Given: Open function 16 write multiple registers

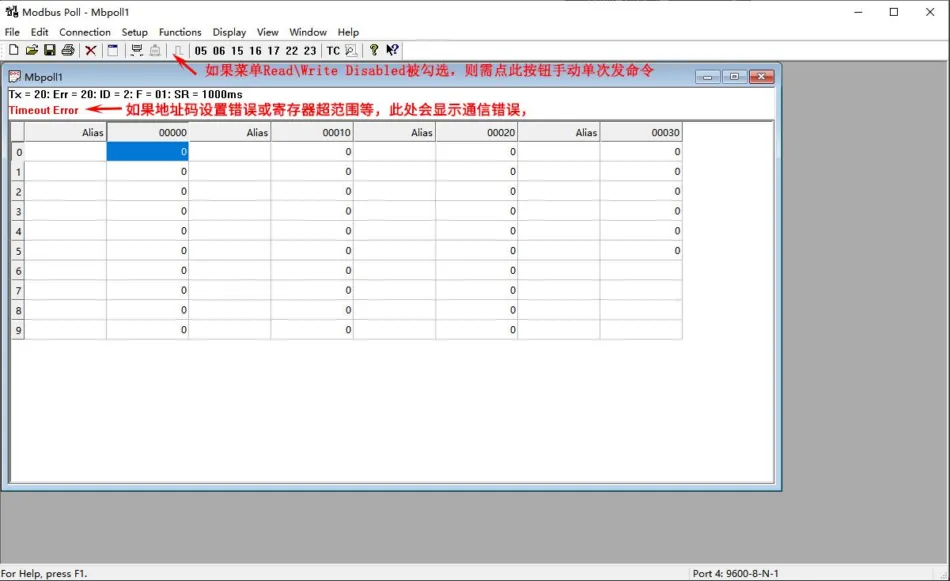Looking at the screenshot, I should tap(255, 51).
